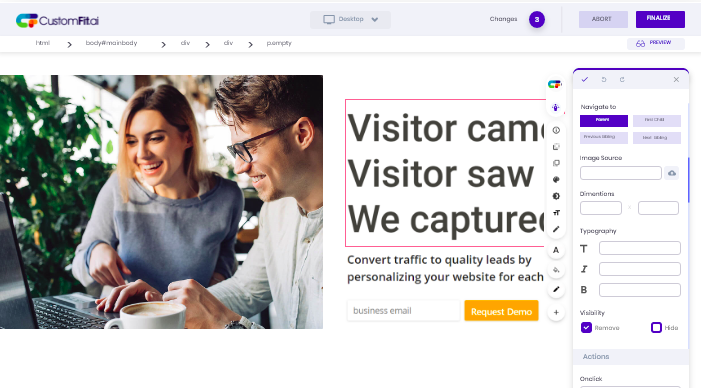The height and width of the screenshot is (388, 701).
Task: Click the cloud upload icon
Action: [x=671, y=173]
